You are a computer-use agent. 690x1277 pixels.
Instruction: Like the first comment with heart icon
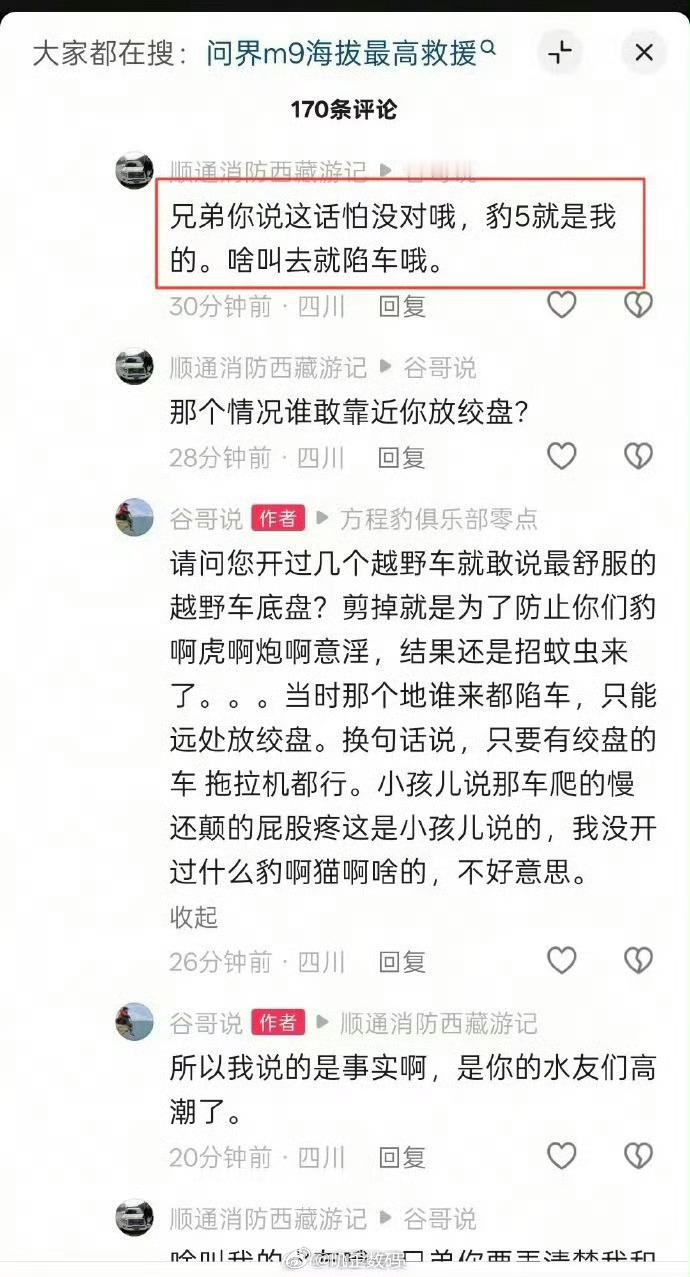tap(561, 304)
